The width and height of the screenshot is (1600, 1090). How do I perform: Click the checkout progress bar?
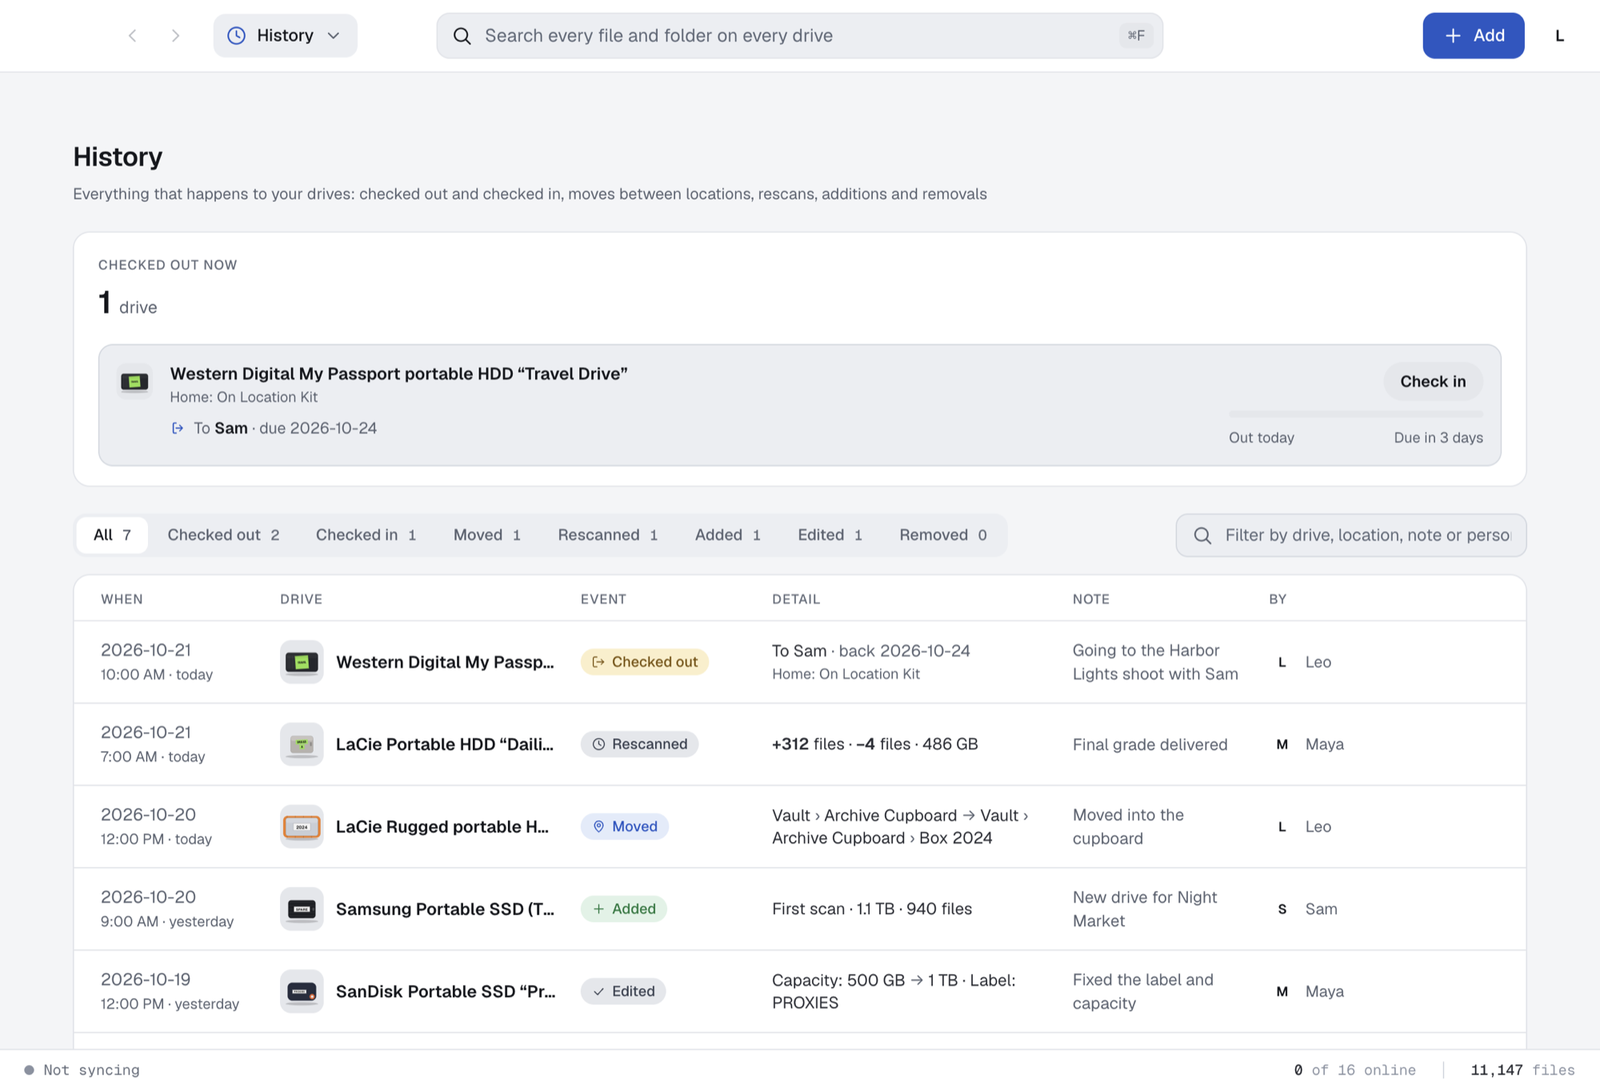[x=1356, y=414]
